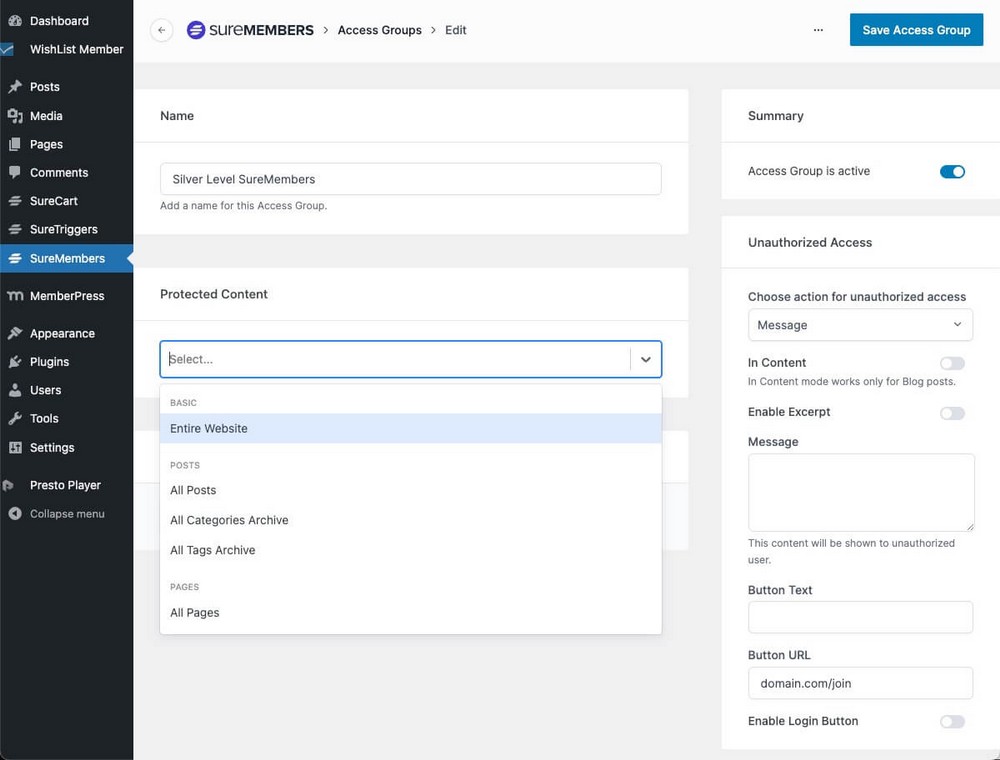Click the Users person icon

tap(15, 390)
